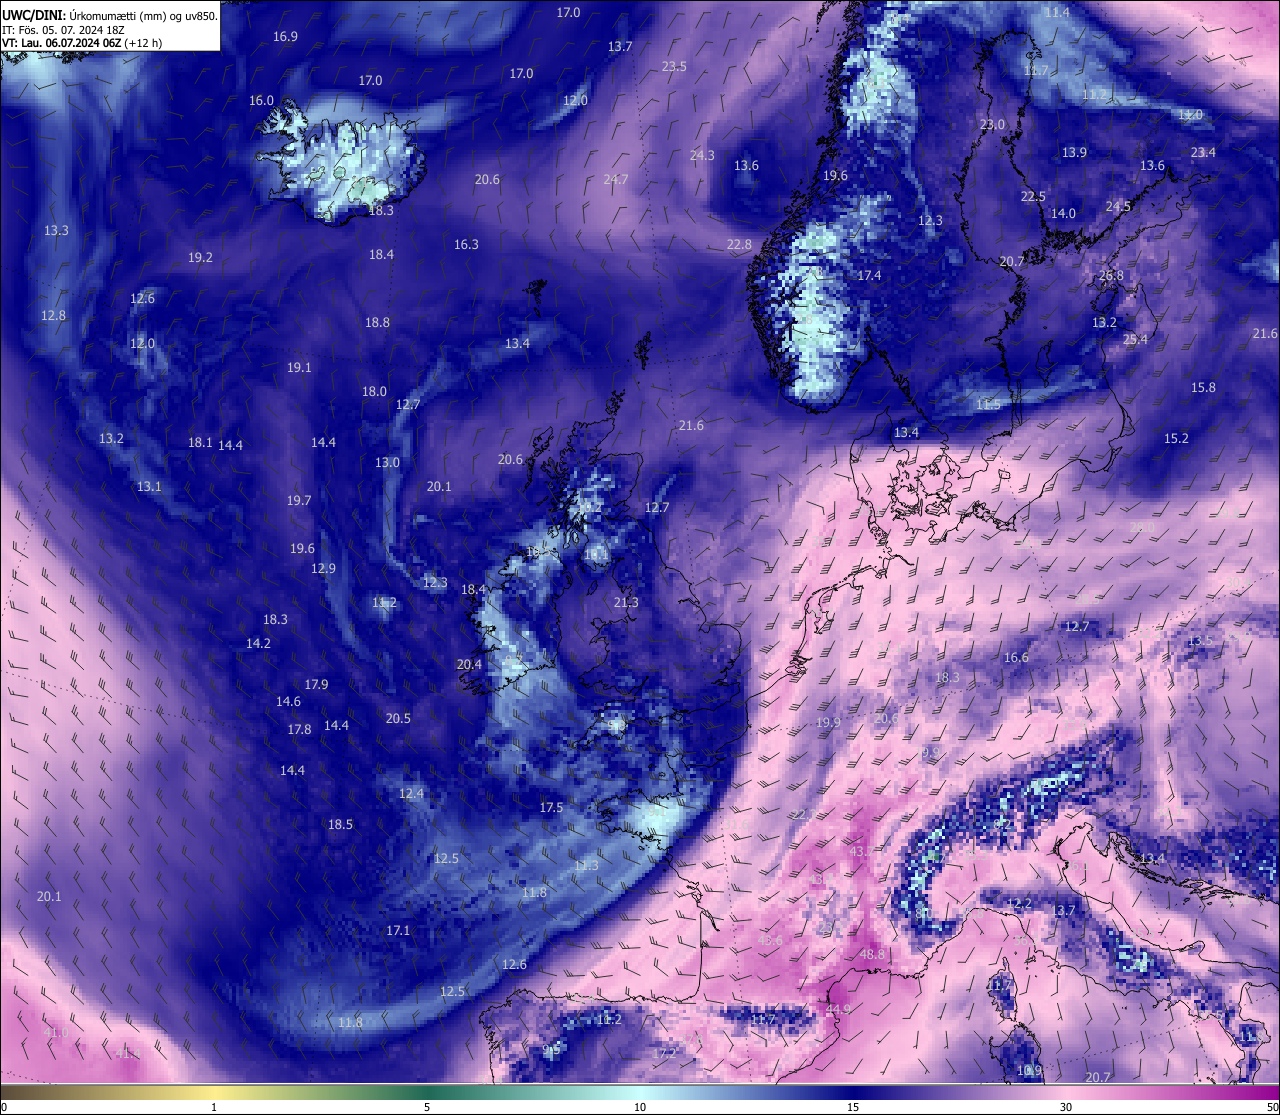Click the value 18.5 on the map
The width and height of the screenshot is (1280, 1115).
tap(340, 824)
